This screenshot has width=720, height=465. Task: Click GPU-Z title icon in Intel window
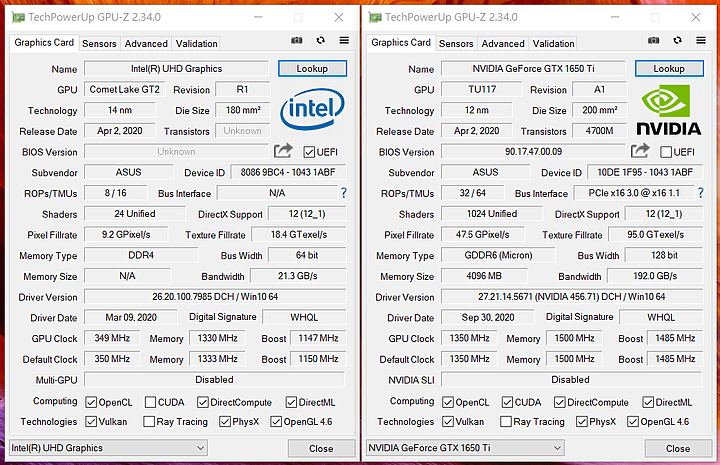click(18, 17)
